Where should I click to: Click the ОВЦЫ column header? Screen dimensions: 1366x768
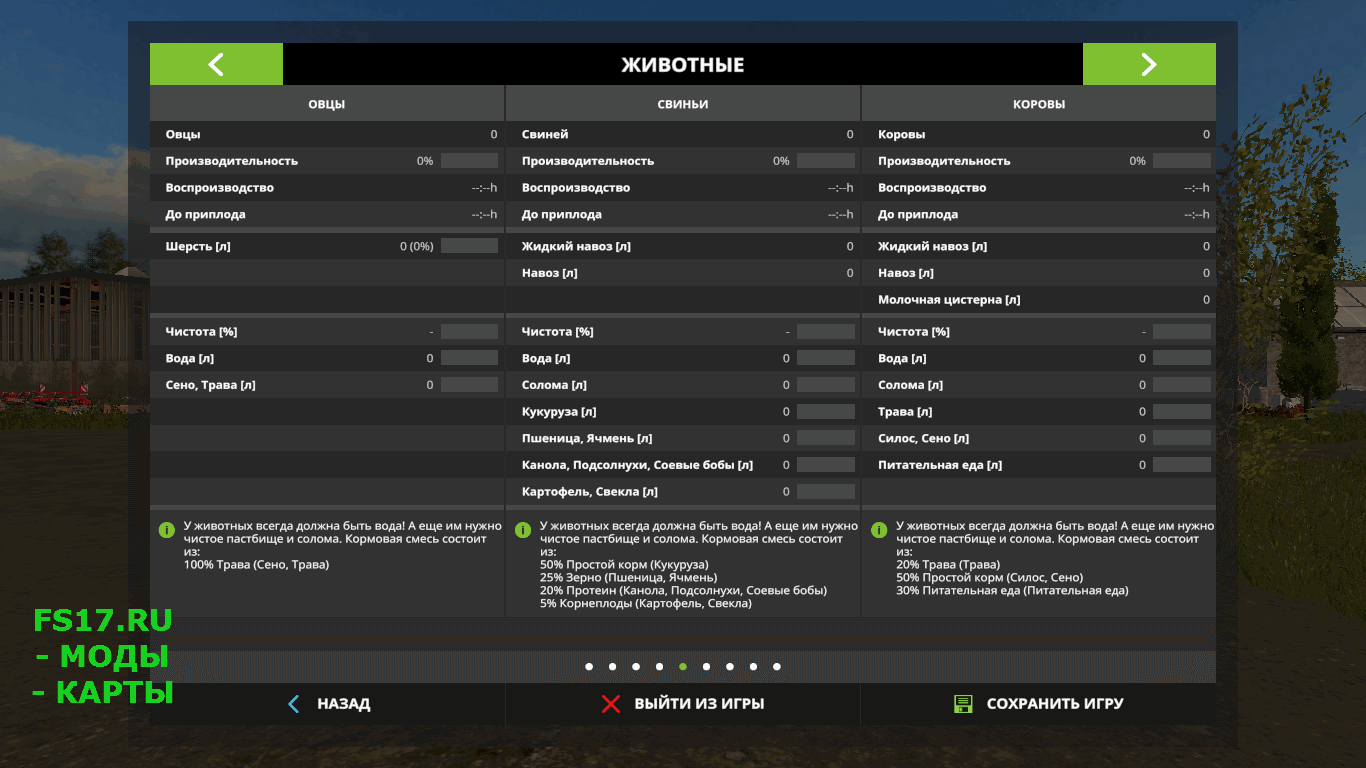tap(327, 104)
